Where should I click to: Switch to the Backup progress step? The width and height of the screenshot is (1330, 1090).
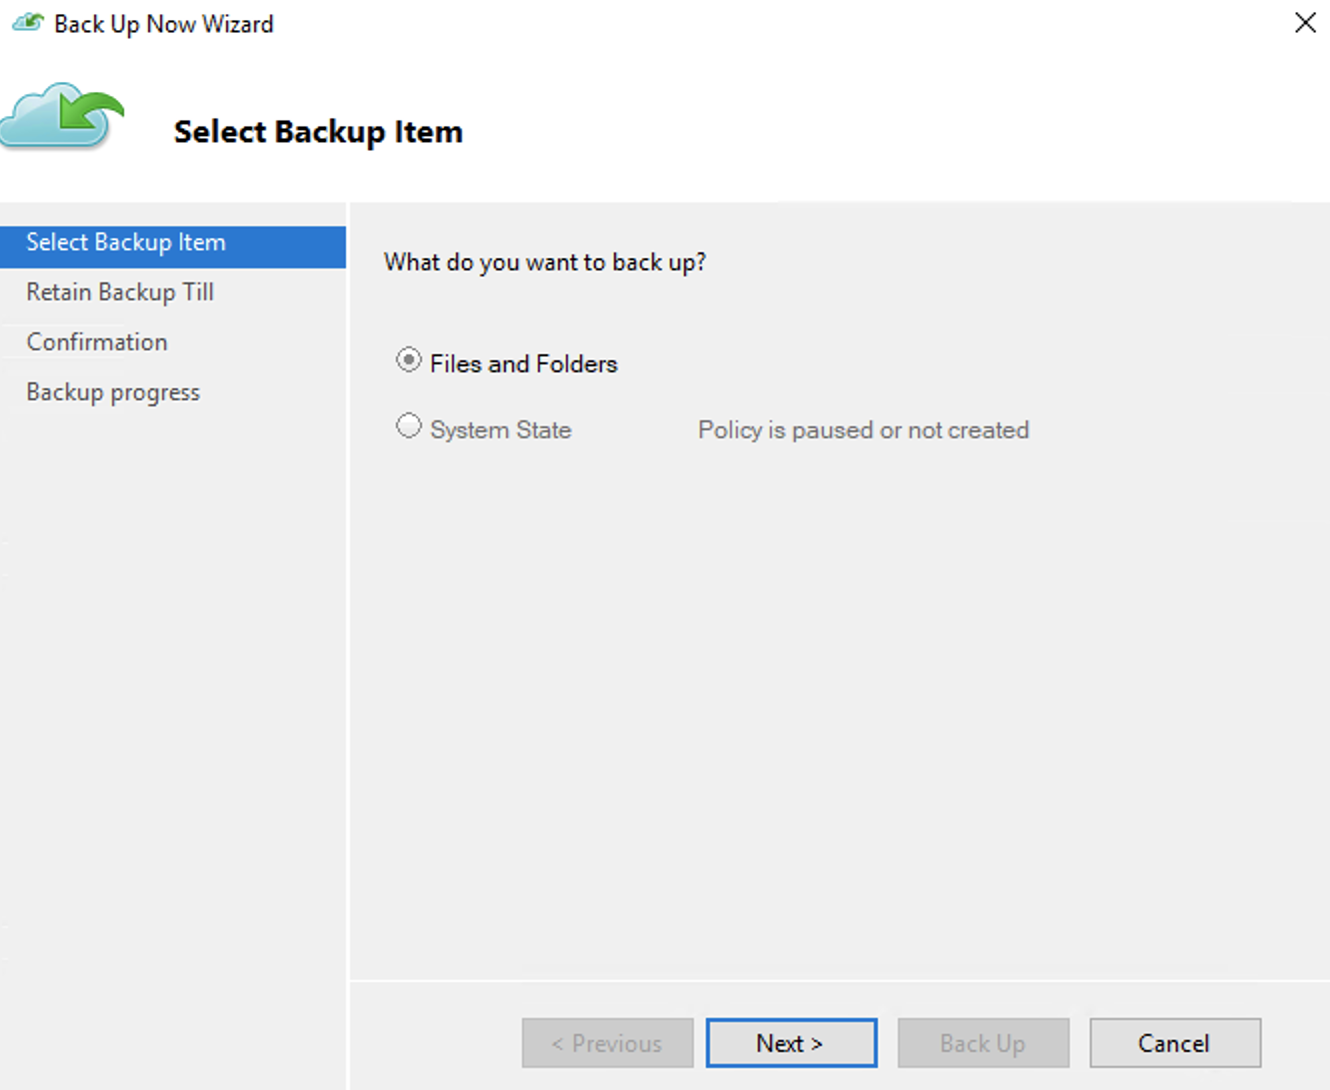click(x=113, y=392)
